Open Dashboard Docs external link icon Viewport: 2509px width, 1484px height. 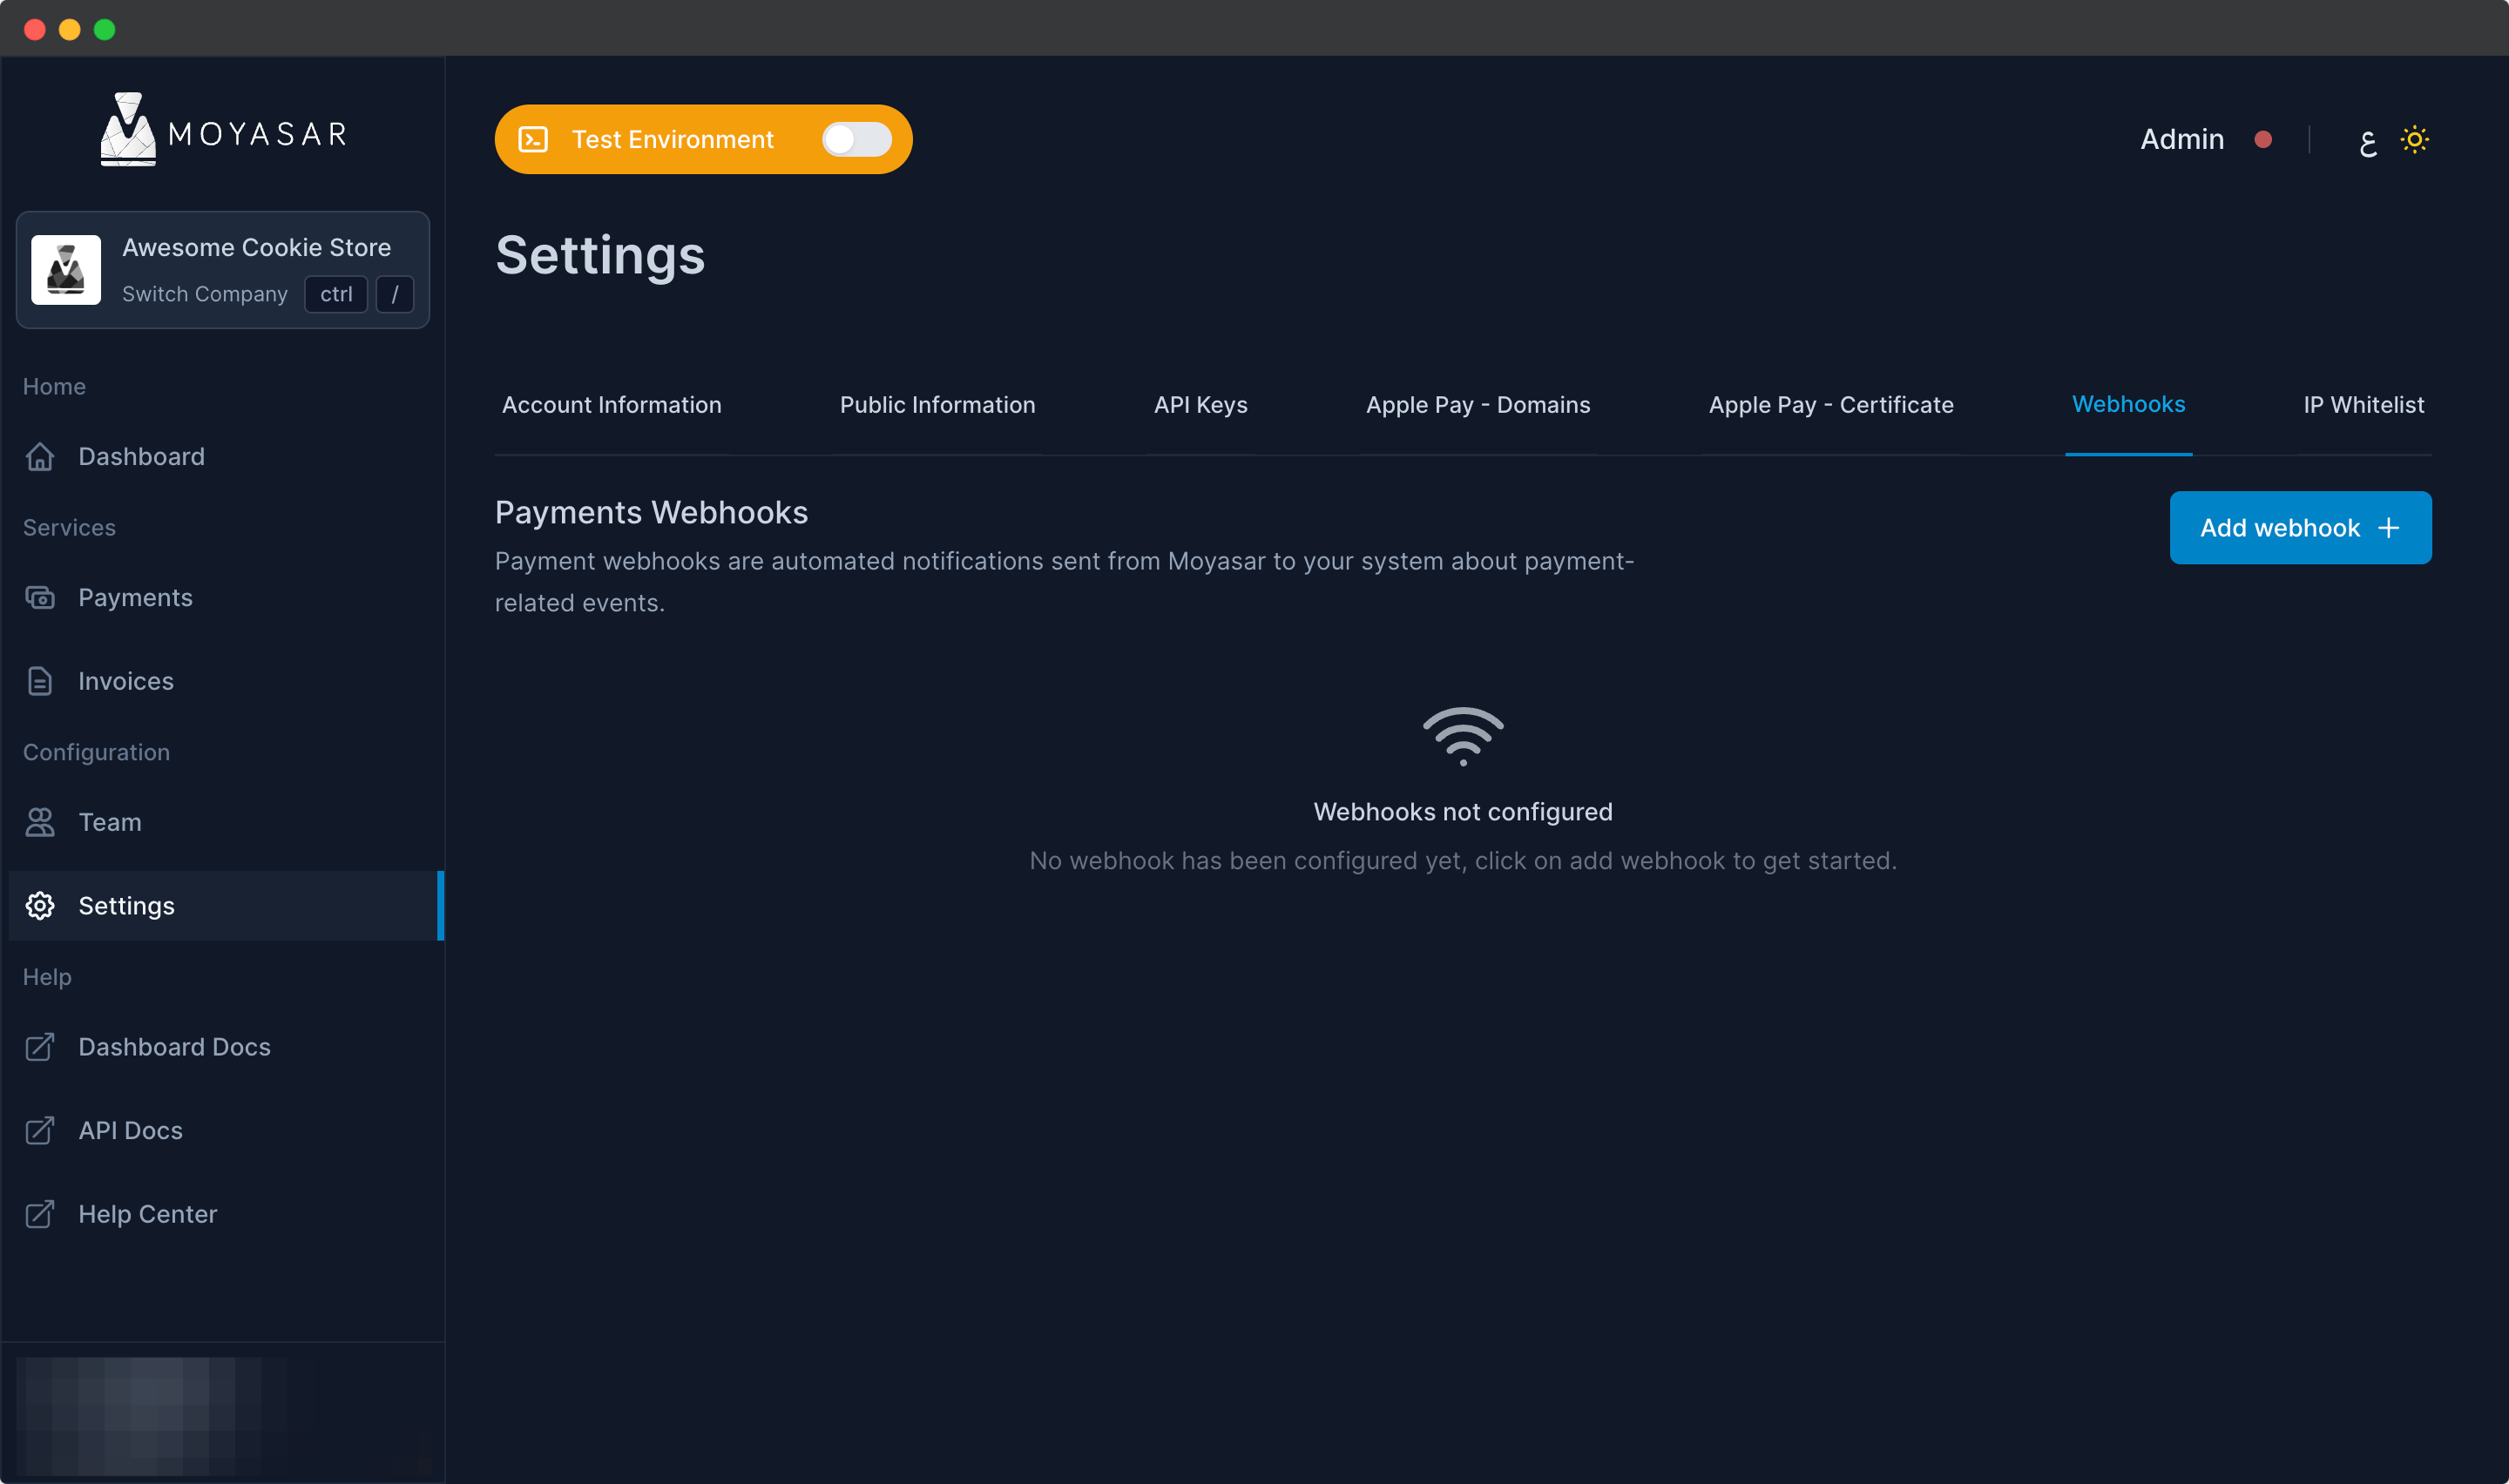(40, 1047)
